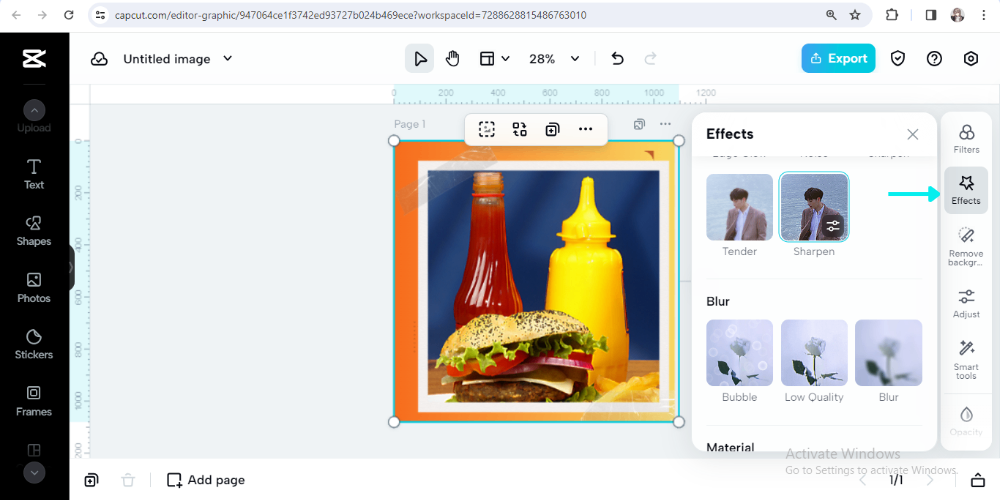This screenshot has width=1000, height=500.
Task: Apply the Low Quality blur effect
Action: click(x=814, y=353)
